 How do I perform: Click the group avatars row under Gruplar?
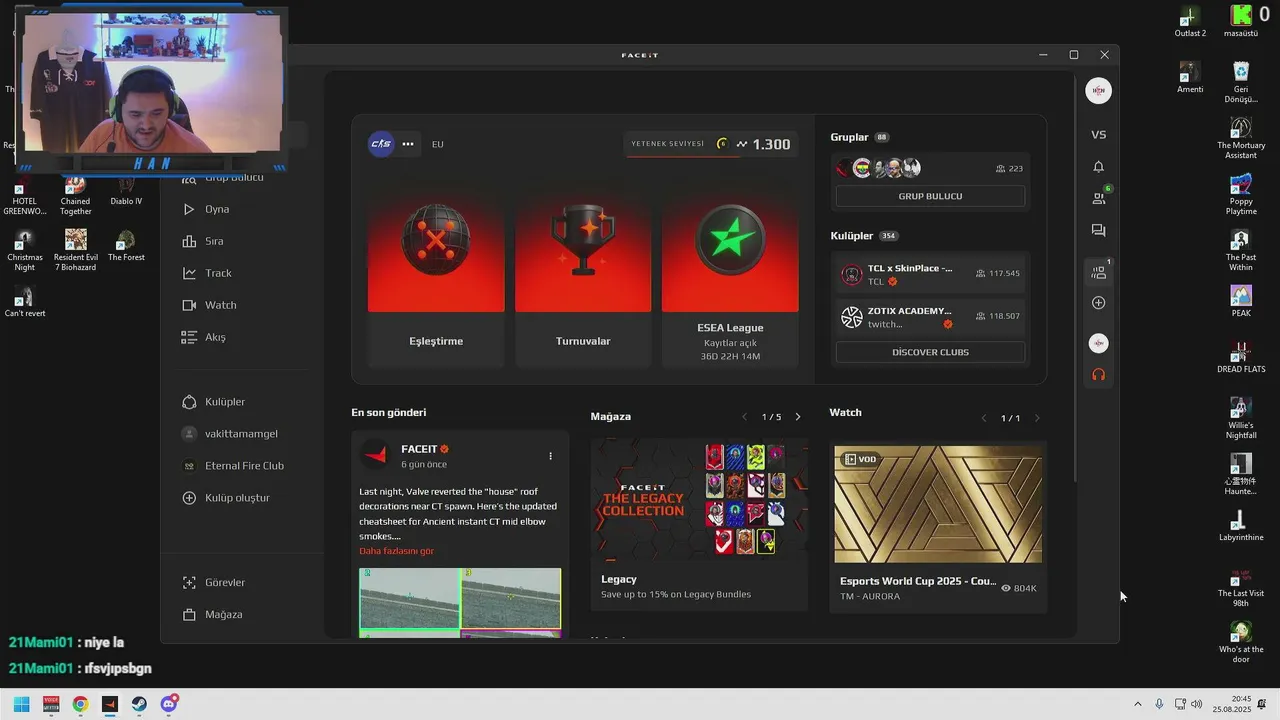click(x=879, y=168)
